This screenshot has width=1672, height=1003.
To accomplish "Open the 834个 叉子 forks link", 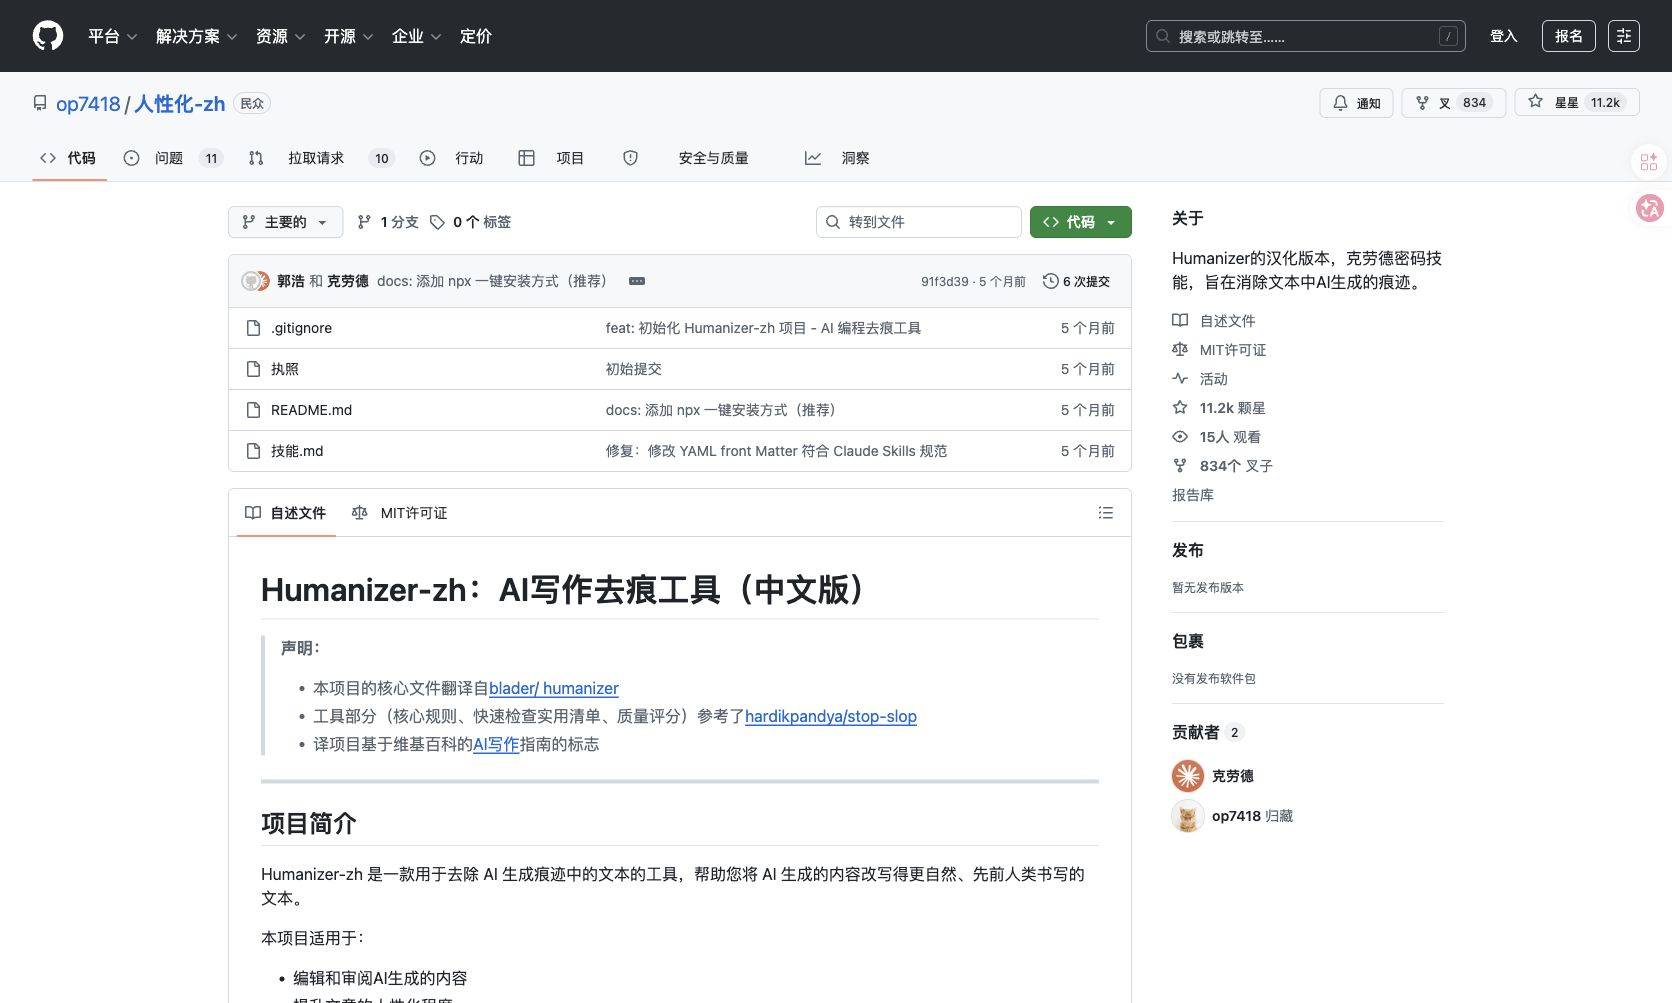I will (1222, 466).
